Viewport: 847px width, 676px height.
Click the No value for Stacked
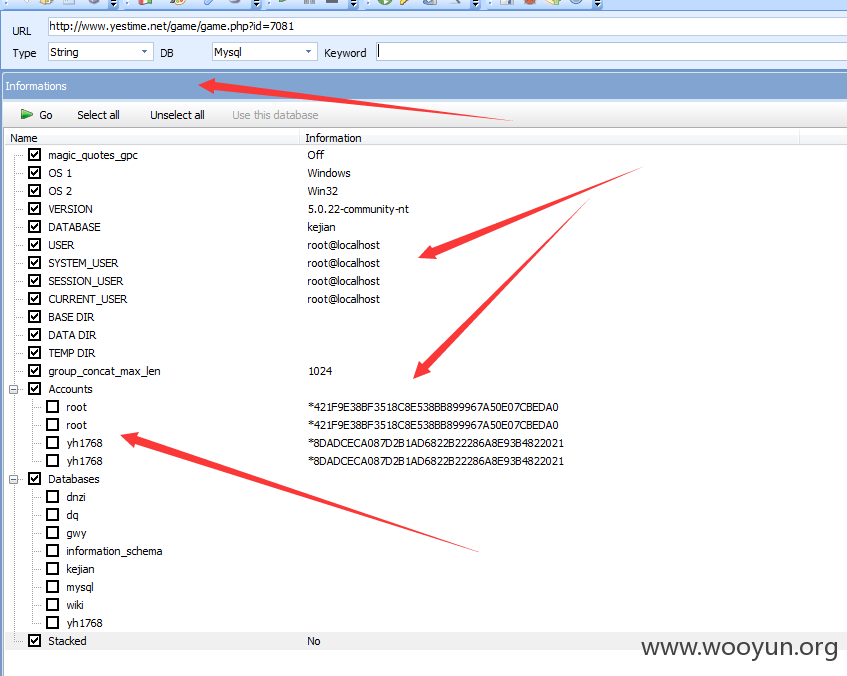(313, 641)
